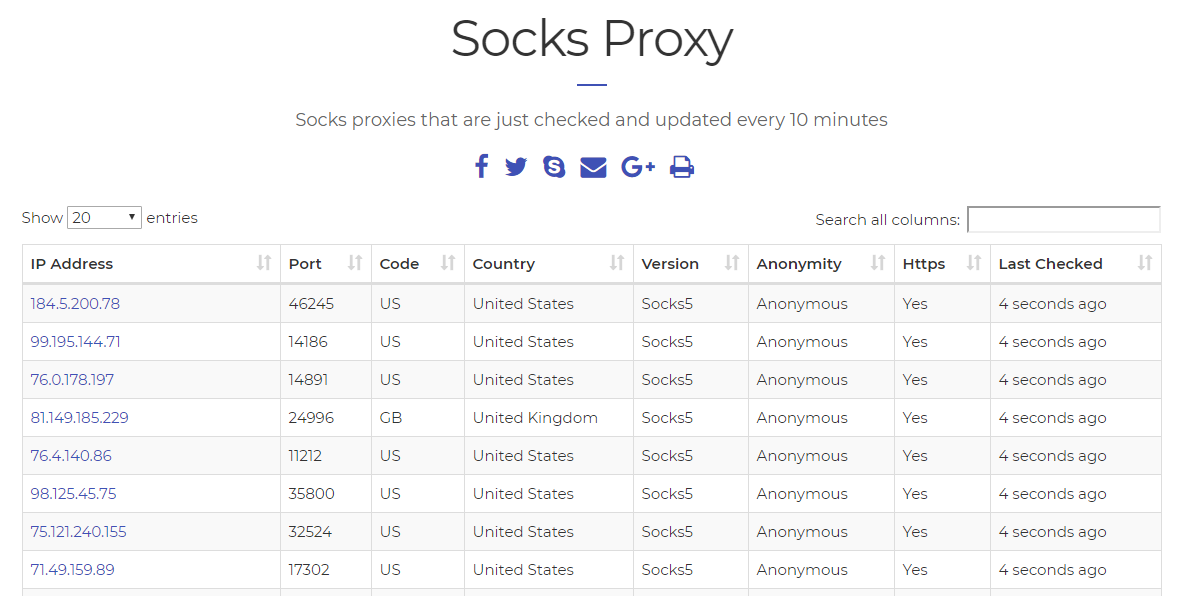The width and height of the screenshot is (1182, 596).
Task: Open the proxy link 81.149.185.229
Action: [x=80, y=417]
